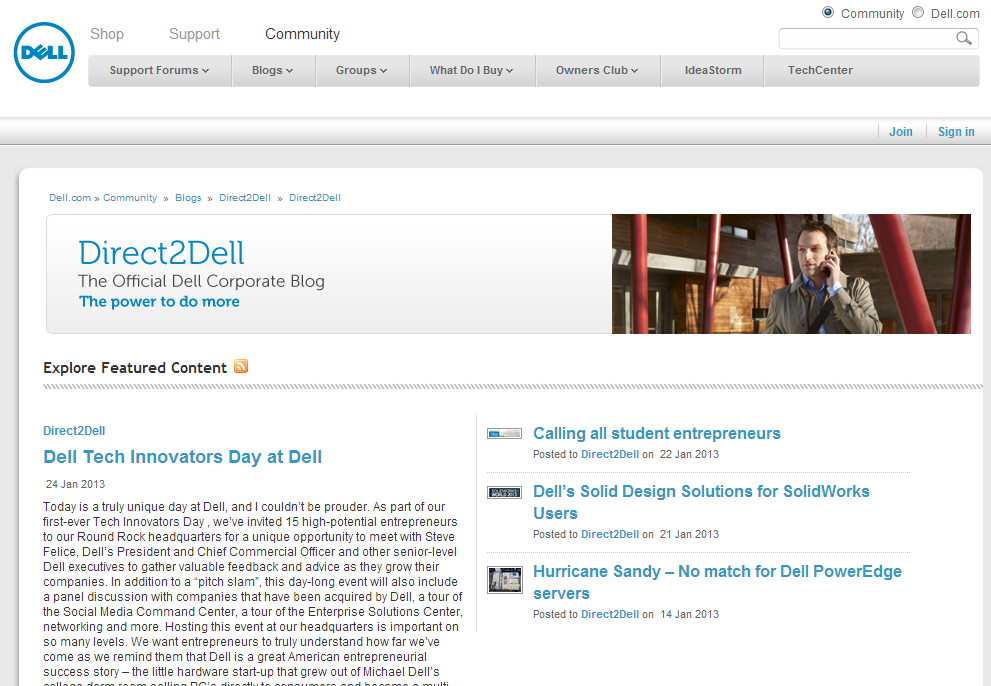Click Direct2Dell author on 21 Jan post
The height and width of the screenshot is (686, 991).
tap(610, 534)
